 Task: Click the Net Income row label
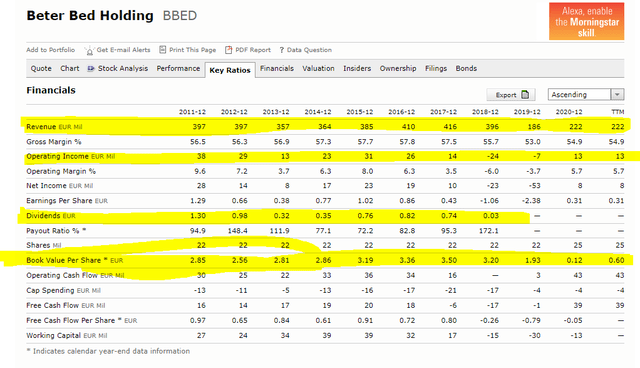[60, 186]
